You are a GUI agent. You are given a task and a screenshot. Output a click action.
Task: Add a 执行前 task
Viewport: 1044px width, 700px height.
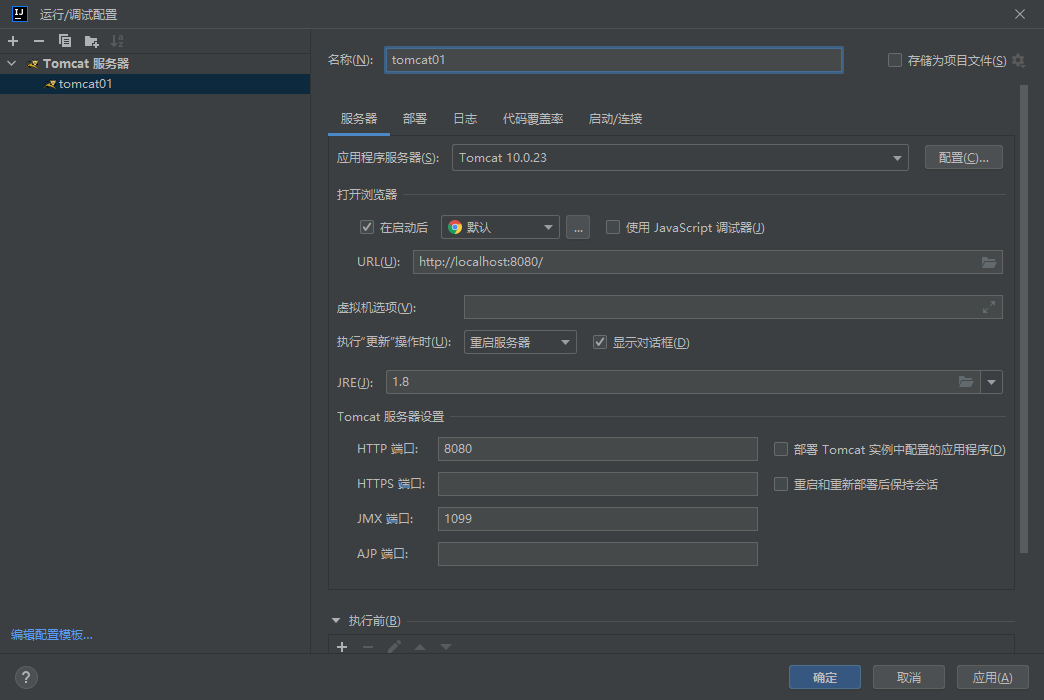point(342,647)
